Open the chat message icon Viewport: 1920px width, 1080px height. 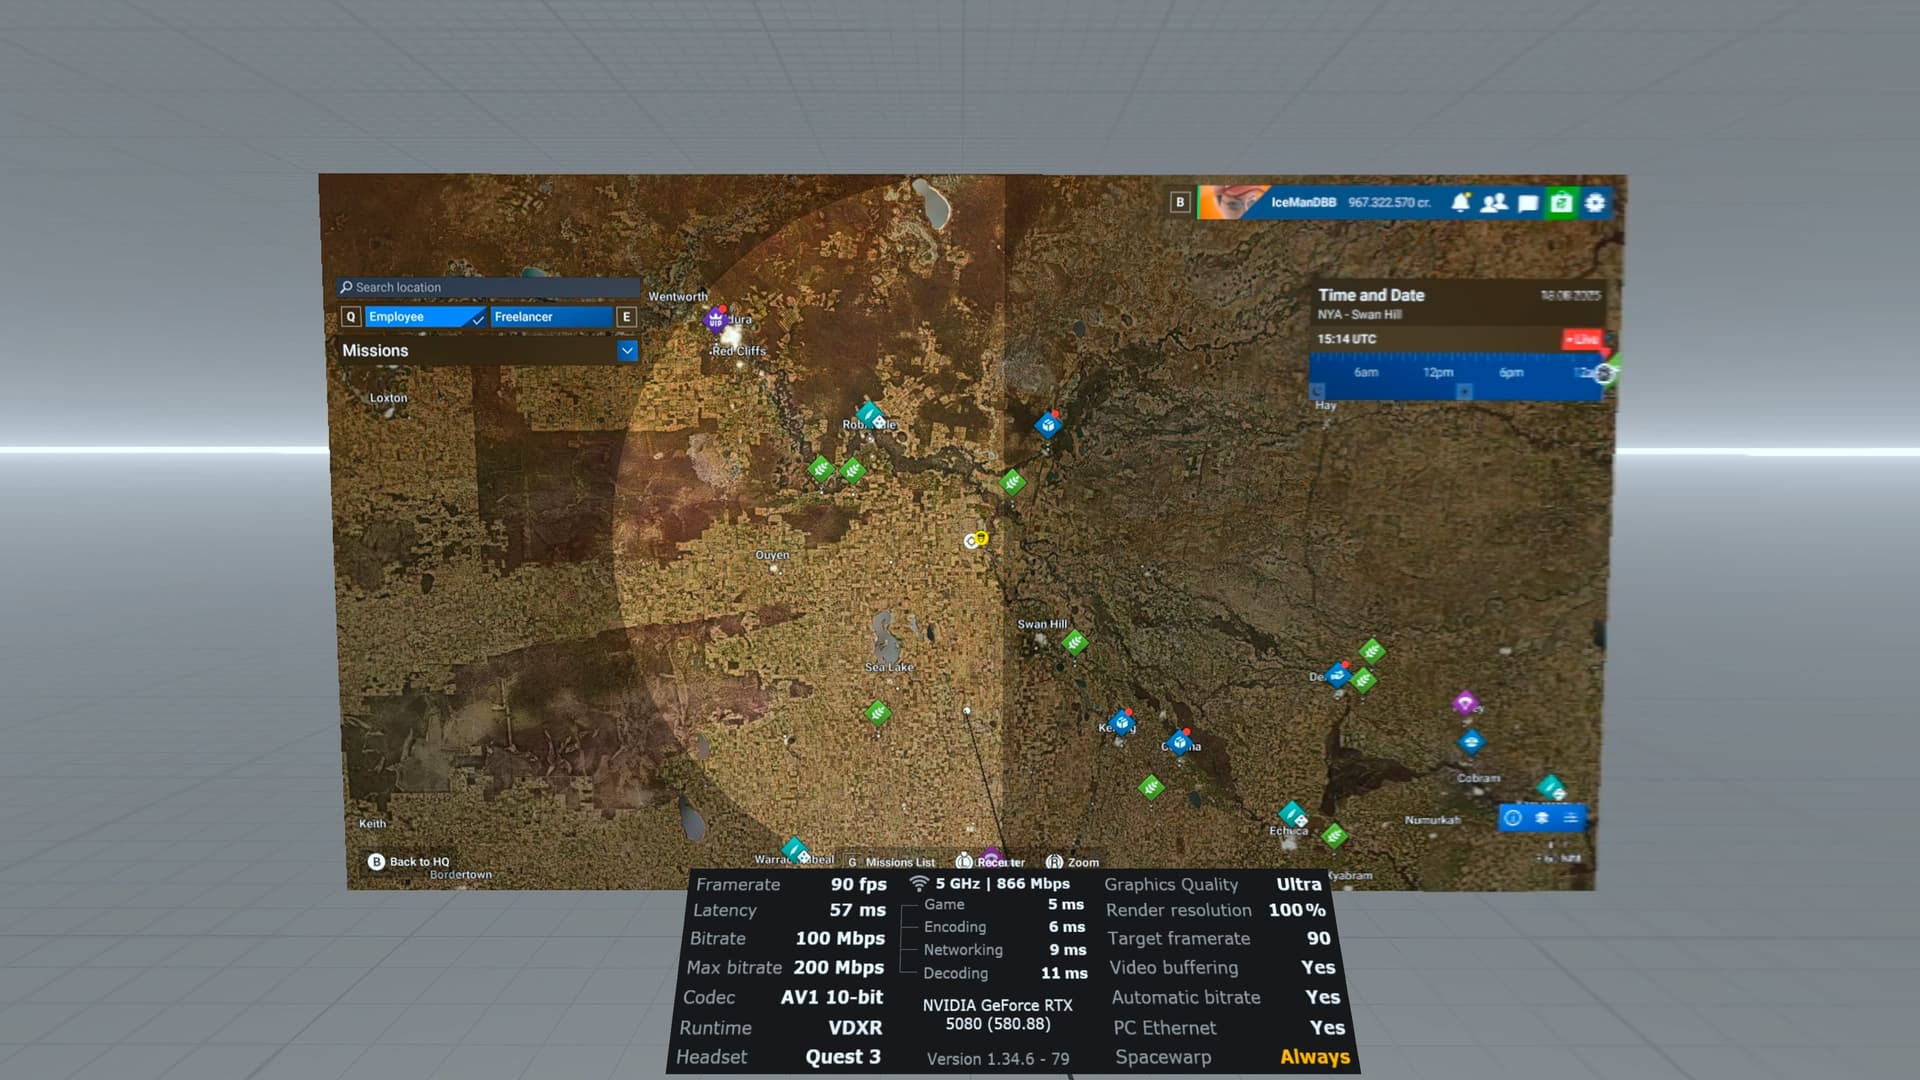(1527, 203)
